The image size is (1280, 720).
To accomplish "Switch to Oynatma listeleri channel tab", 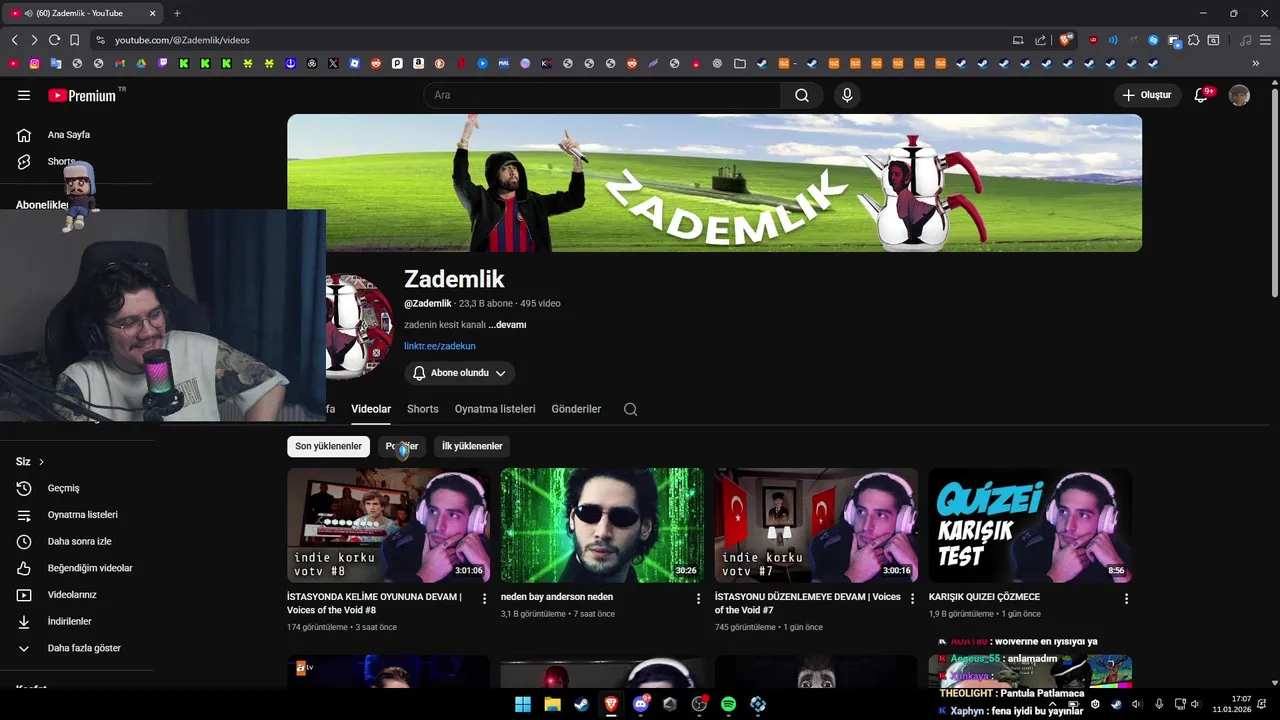I will (495, 409).
